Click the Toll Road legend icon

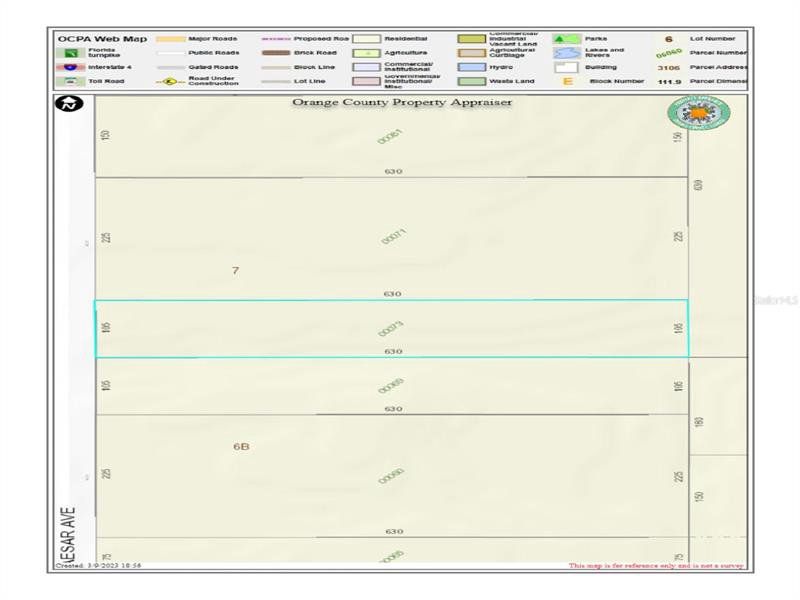(71, 81)
